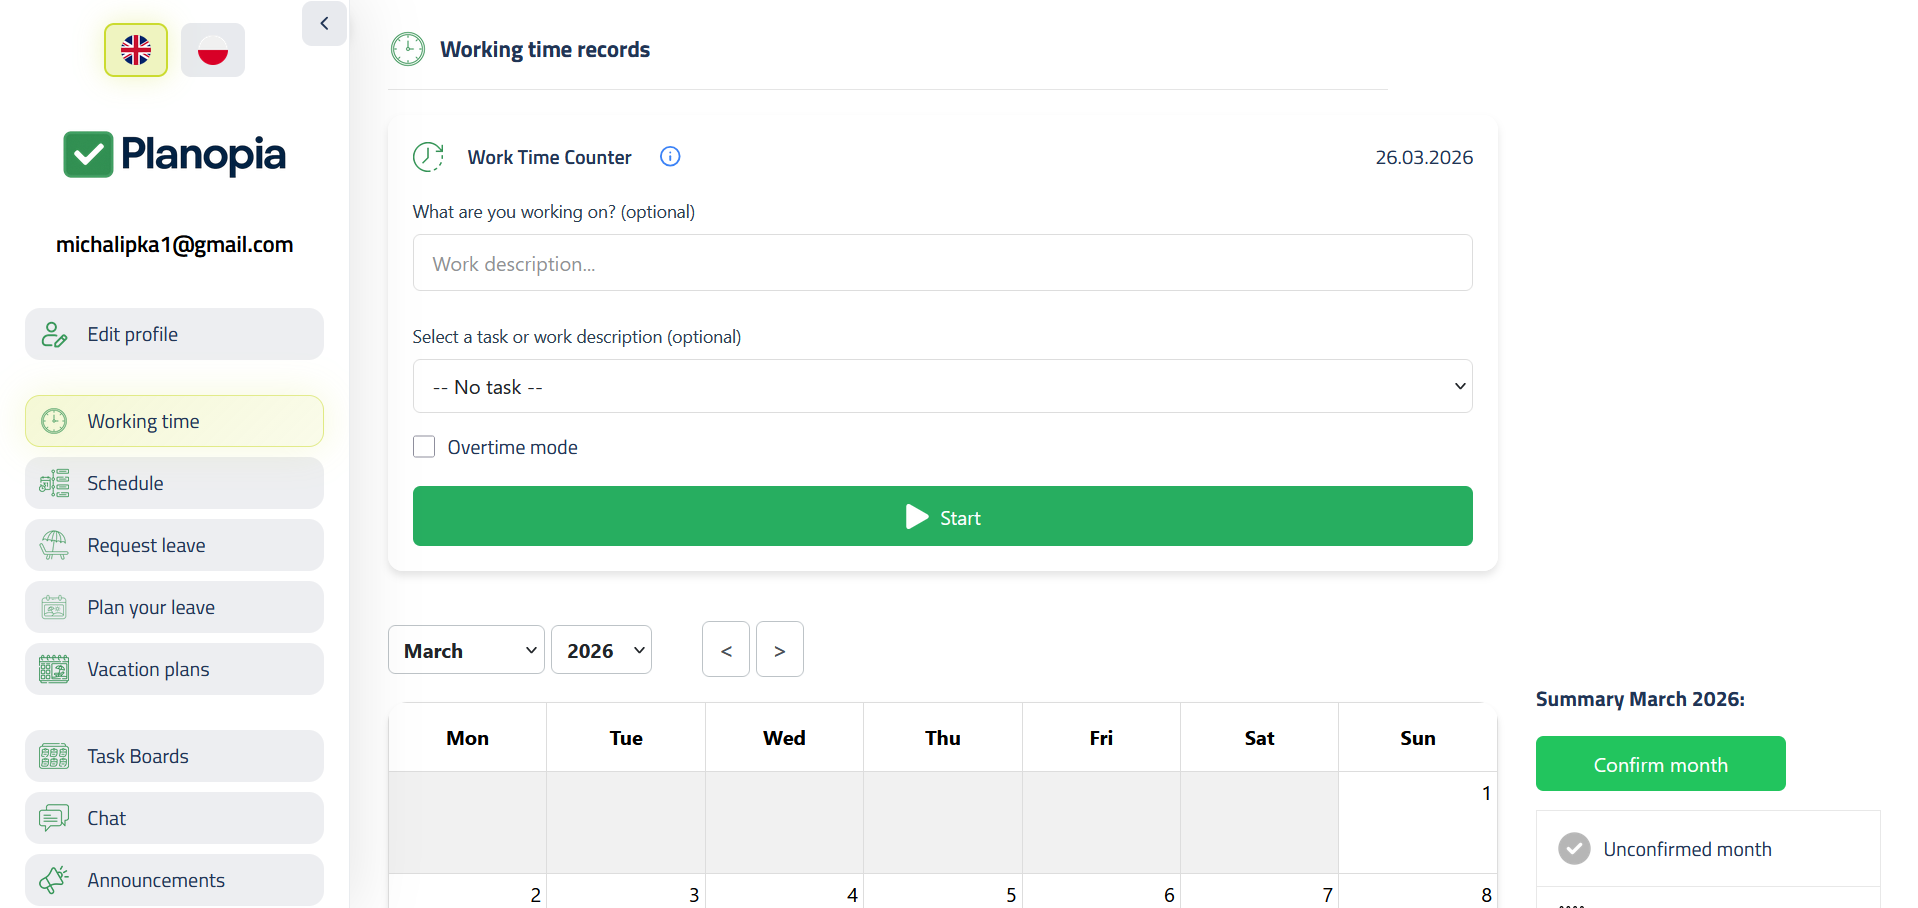Viewport: 1918px width, 908px height.
Task: Open Edit profile from sidebar
Action: tap(174, 334)
